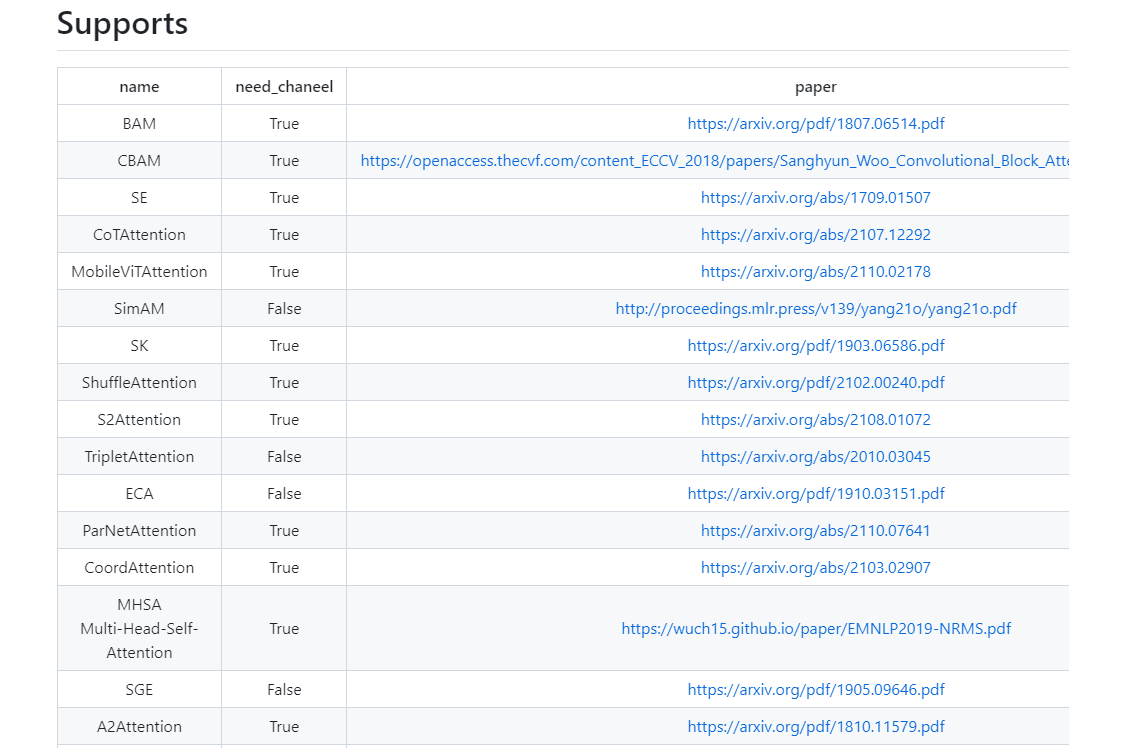Image resolution: width=1131 pixels, height=748 pixels.
Task: Open the SimAM proceedings.mlr.press paper
Action: [x=816, y=308]
